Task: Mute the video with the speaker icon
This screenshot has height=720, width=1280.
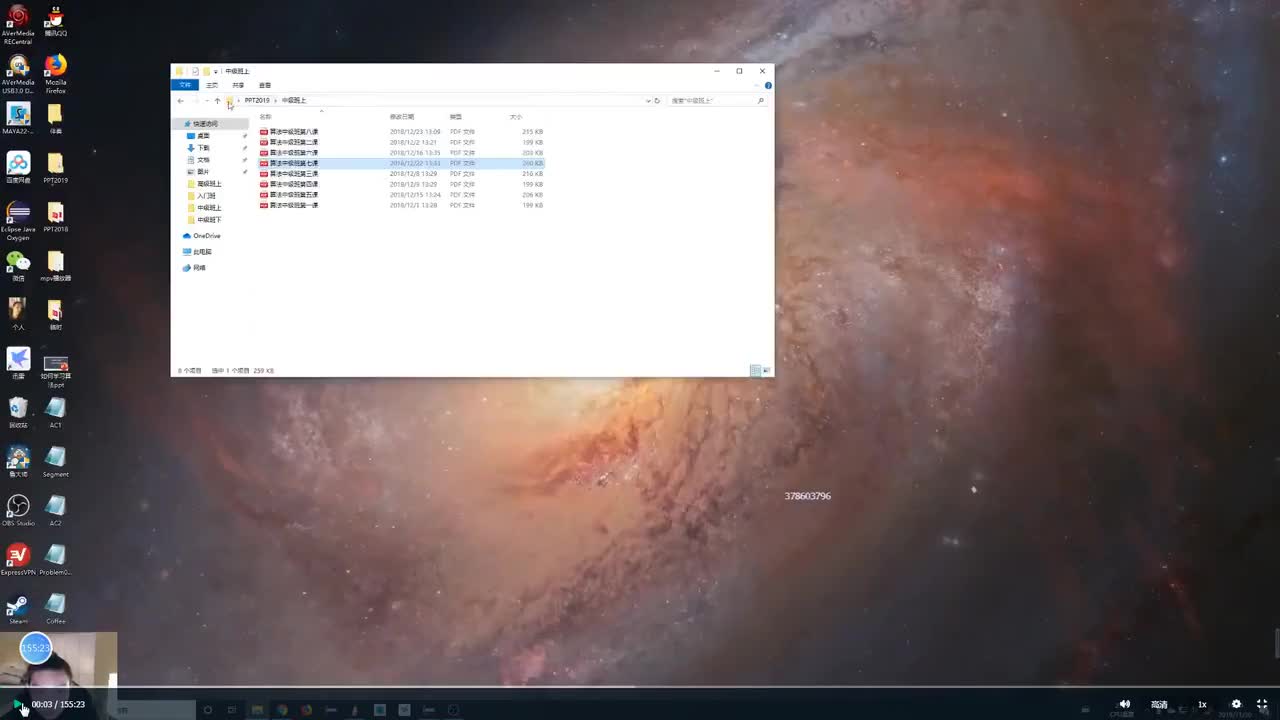Action: coord(1125,704)
